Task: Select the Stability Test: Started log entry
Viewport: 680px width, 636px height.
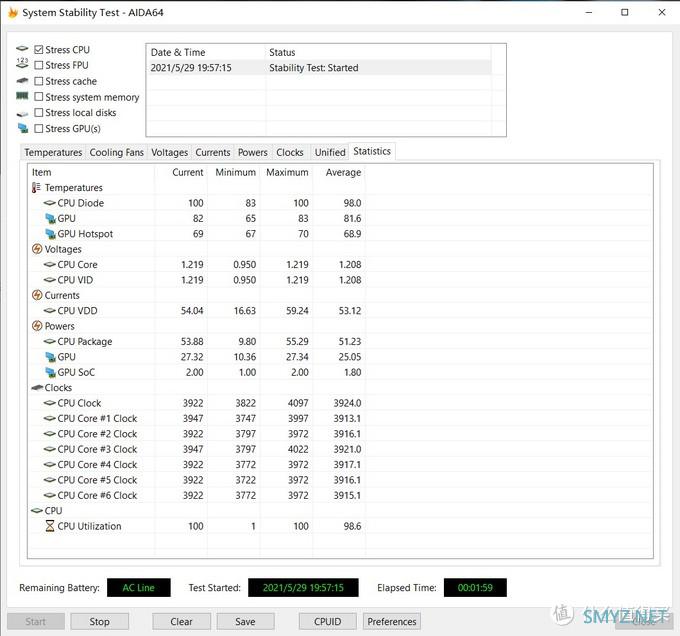Action: (x=319, y=68)
